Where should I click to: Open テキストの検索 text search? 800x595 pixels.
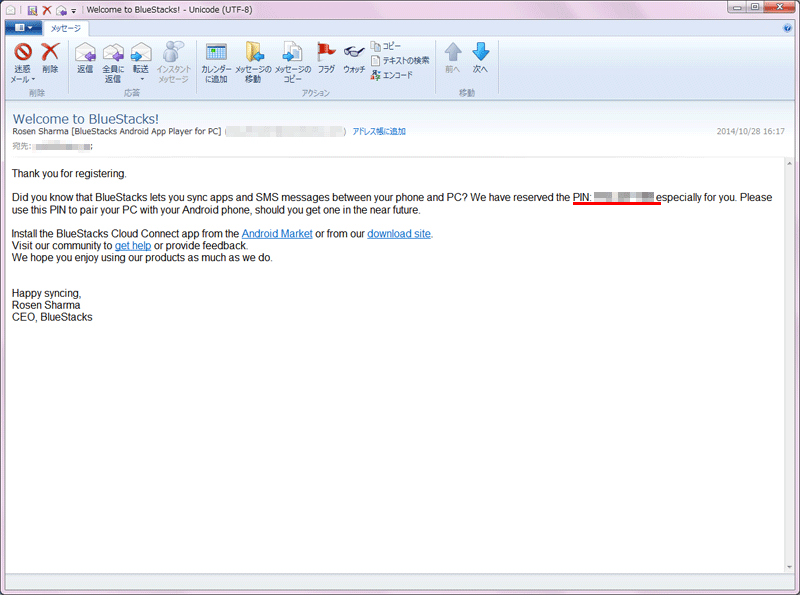pyautogui.click(x=400, y=61)
